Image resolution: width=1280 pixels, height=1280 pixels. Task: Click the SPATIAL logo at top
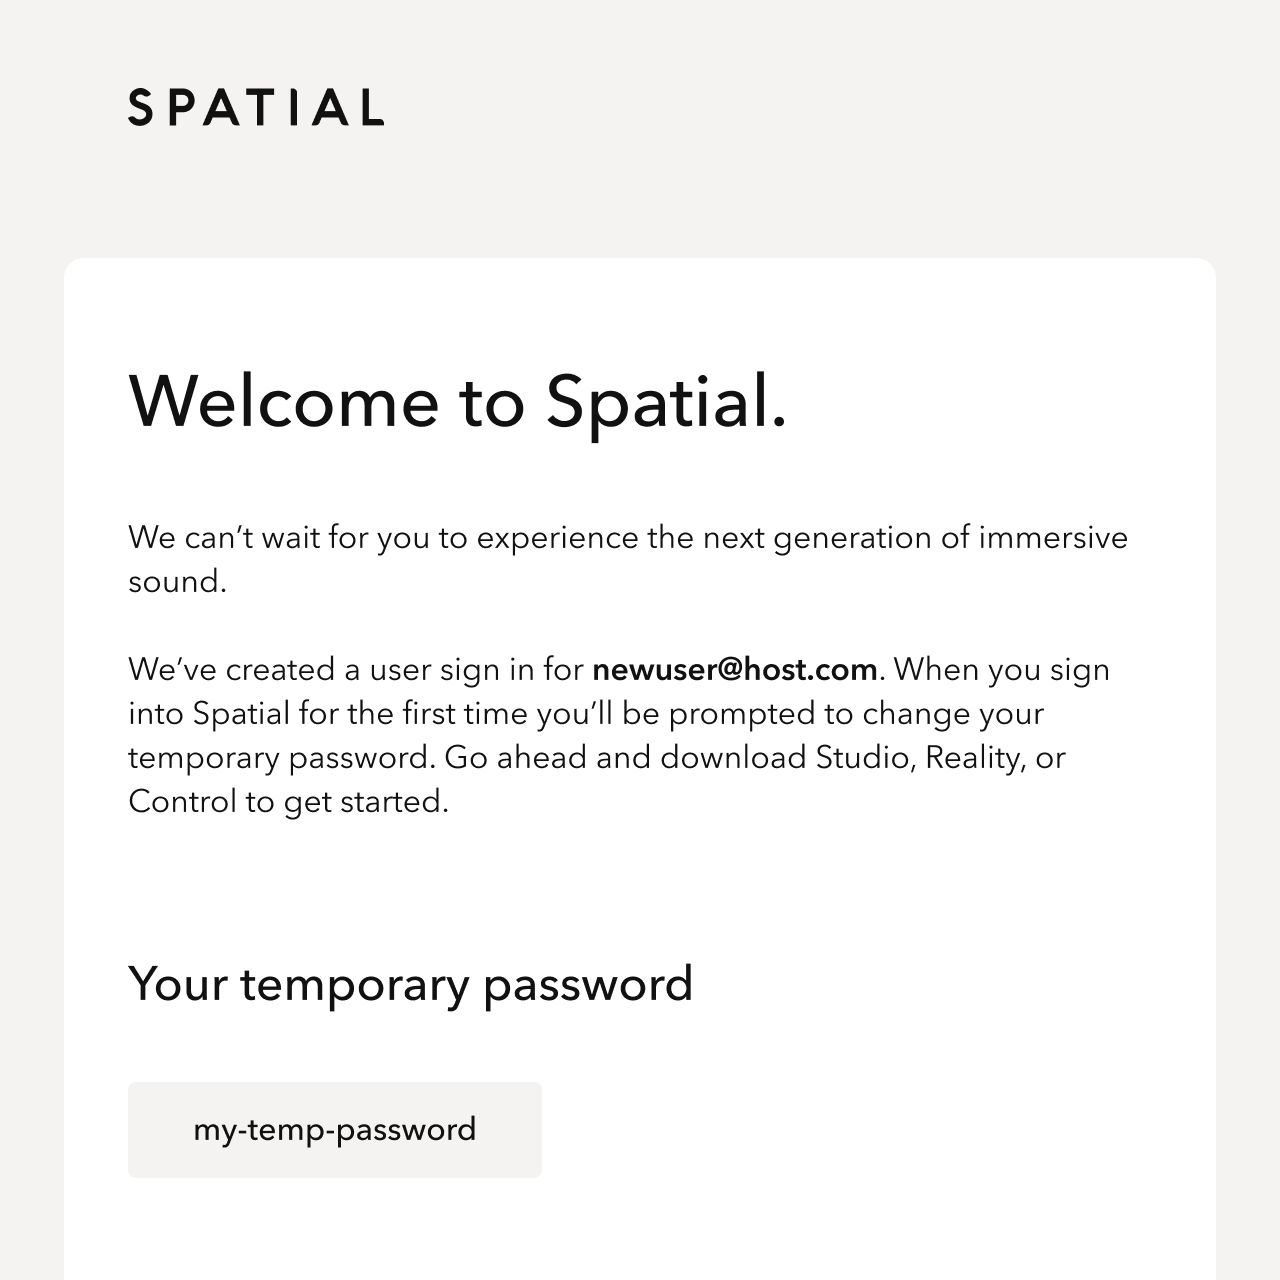(256, 107)
